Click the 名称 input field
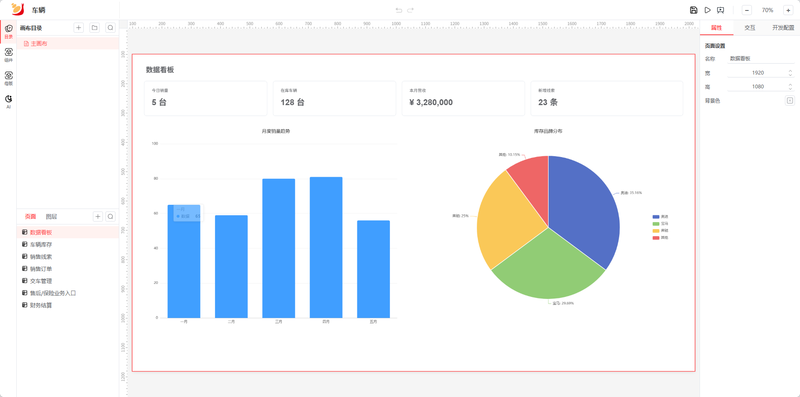This screenshot has width=800, height=397. tap(761, 59)
